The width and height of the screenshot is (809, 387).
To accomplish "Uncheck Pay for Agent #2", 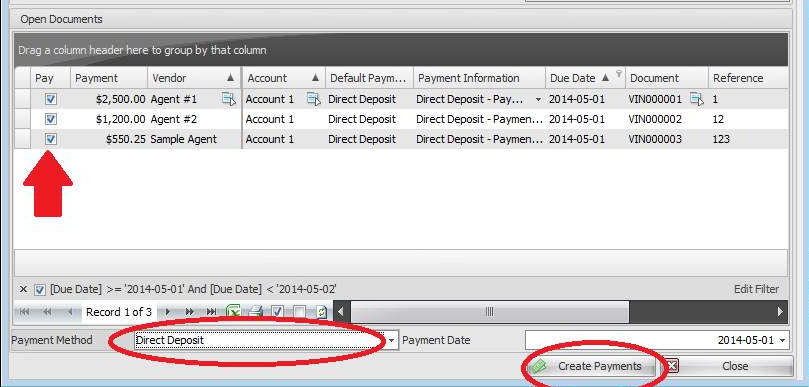I will (51, 119).
